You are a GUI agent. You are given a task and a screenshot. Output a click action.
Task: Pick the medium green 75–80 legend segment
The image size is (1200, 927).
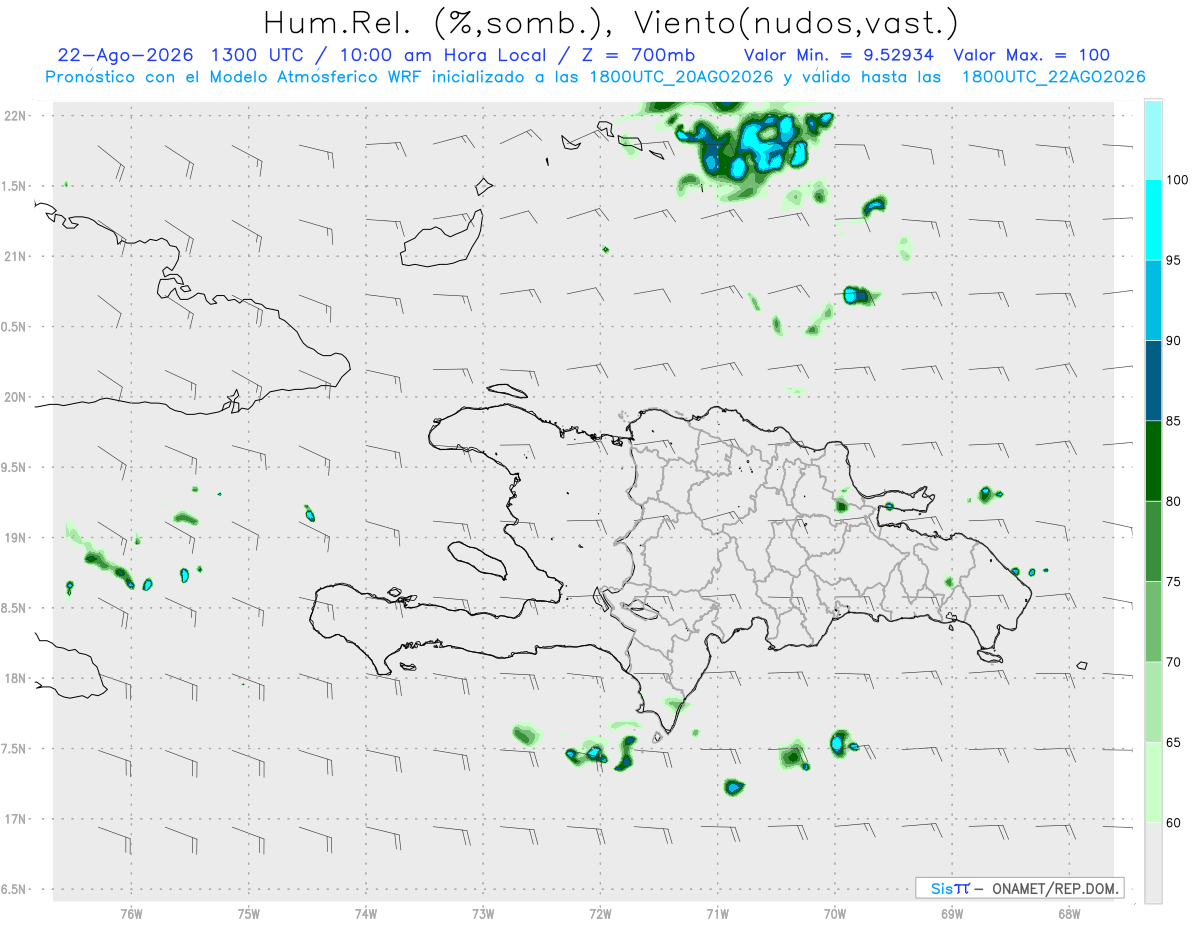pyautogui.click(x=1153, y=541)
